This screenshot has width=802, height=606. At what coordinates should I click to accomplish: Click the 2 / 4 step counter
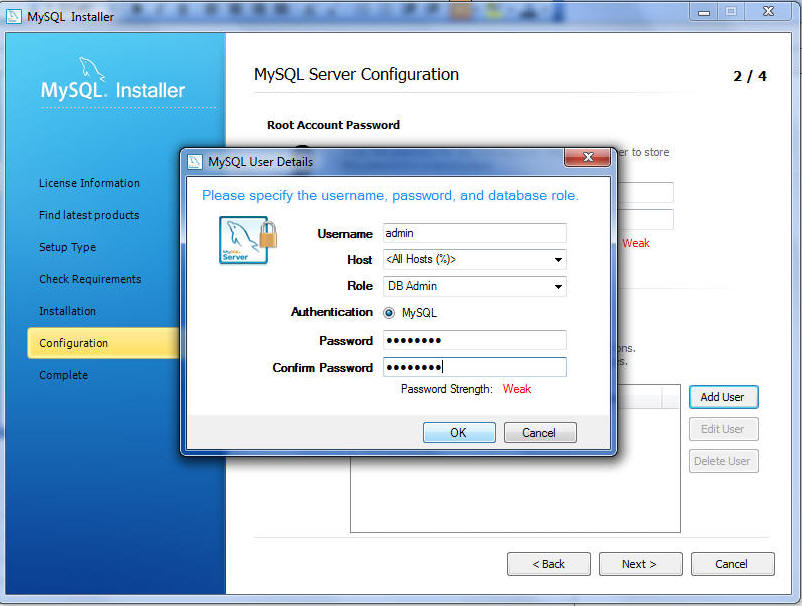pos(750,77)
